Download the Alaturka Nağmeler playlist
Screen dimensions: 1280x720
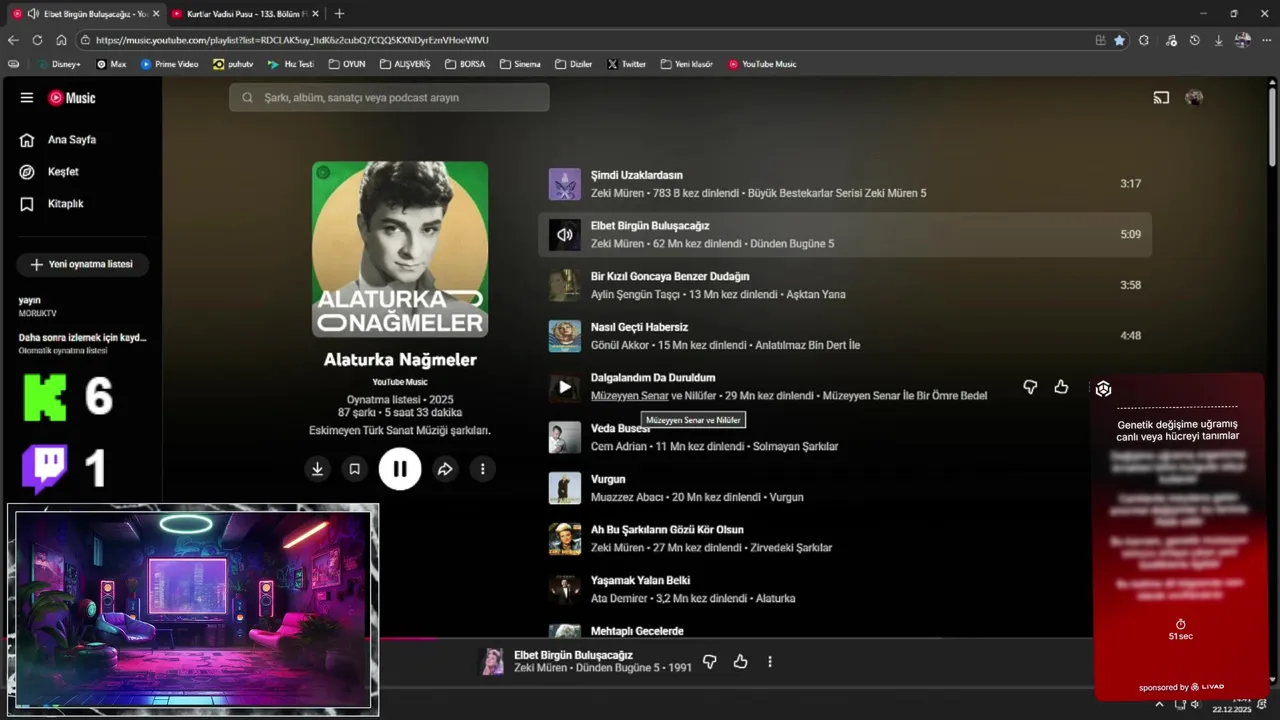pyautogui.click(x=317, y=469)
